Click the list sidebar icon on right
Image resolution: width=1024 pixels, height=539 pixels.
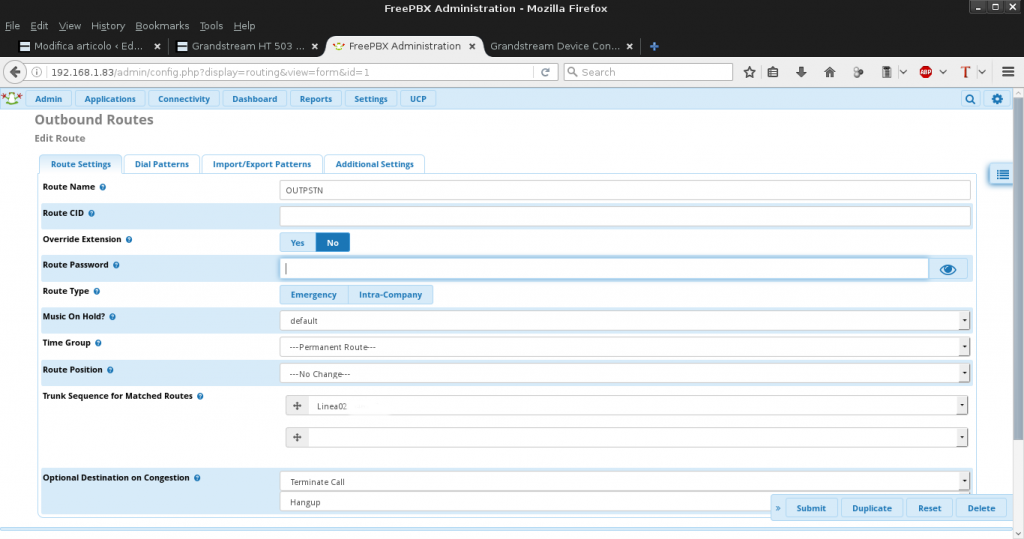tap(1001, 175)
